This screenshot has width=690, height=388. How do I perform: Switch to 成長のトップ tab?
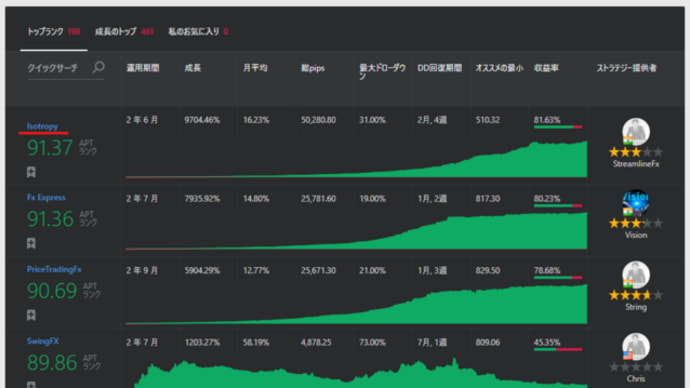[x=124, y=32]
